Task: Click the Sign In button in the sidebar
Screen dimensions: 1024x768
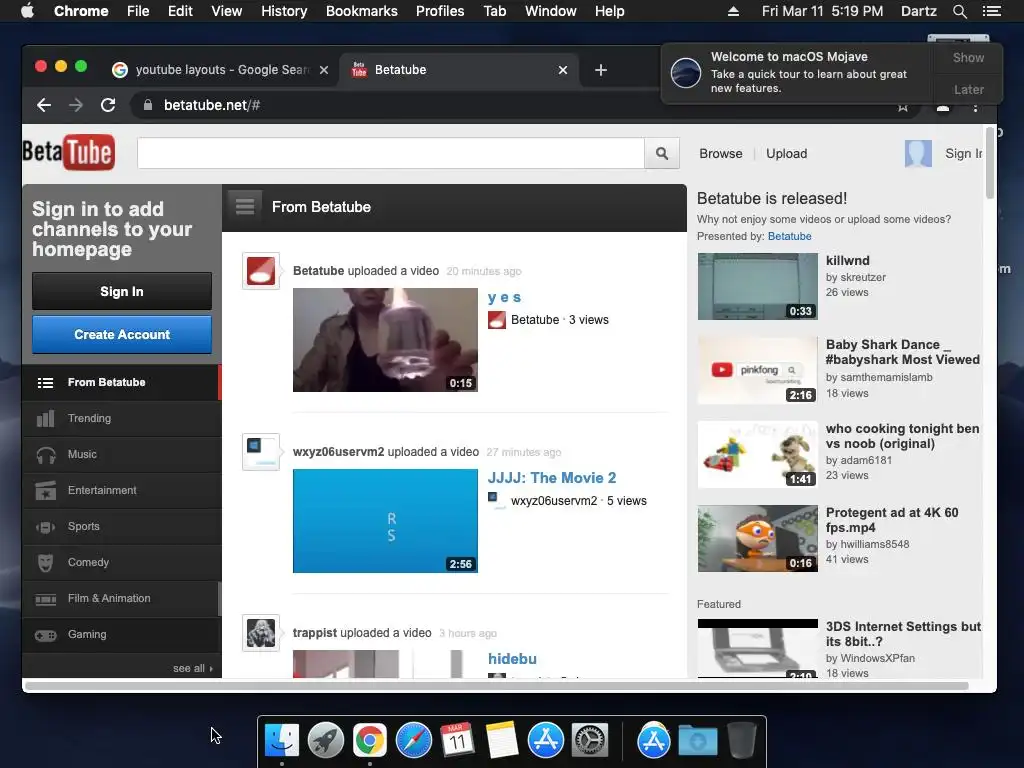Action: (122, 291)
